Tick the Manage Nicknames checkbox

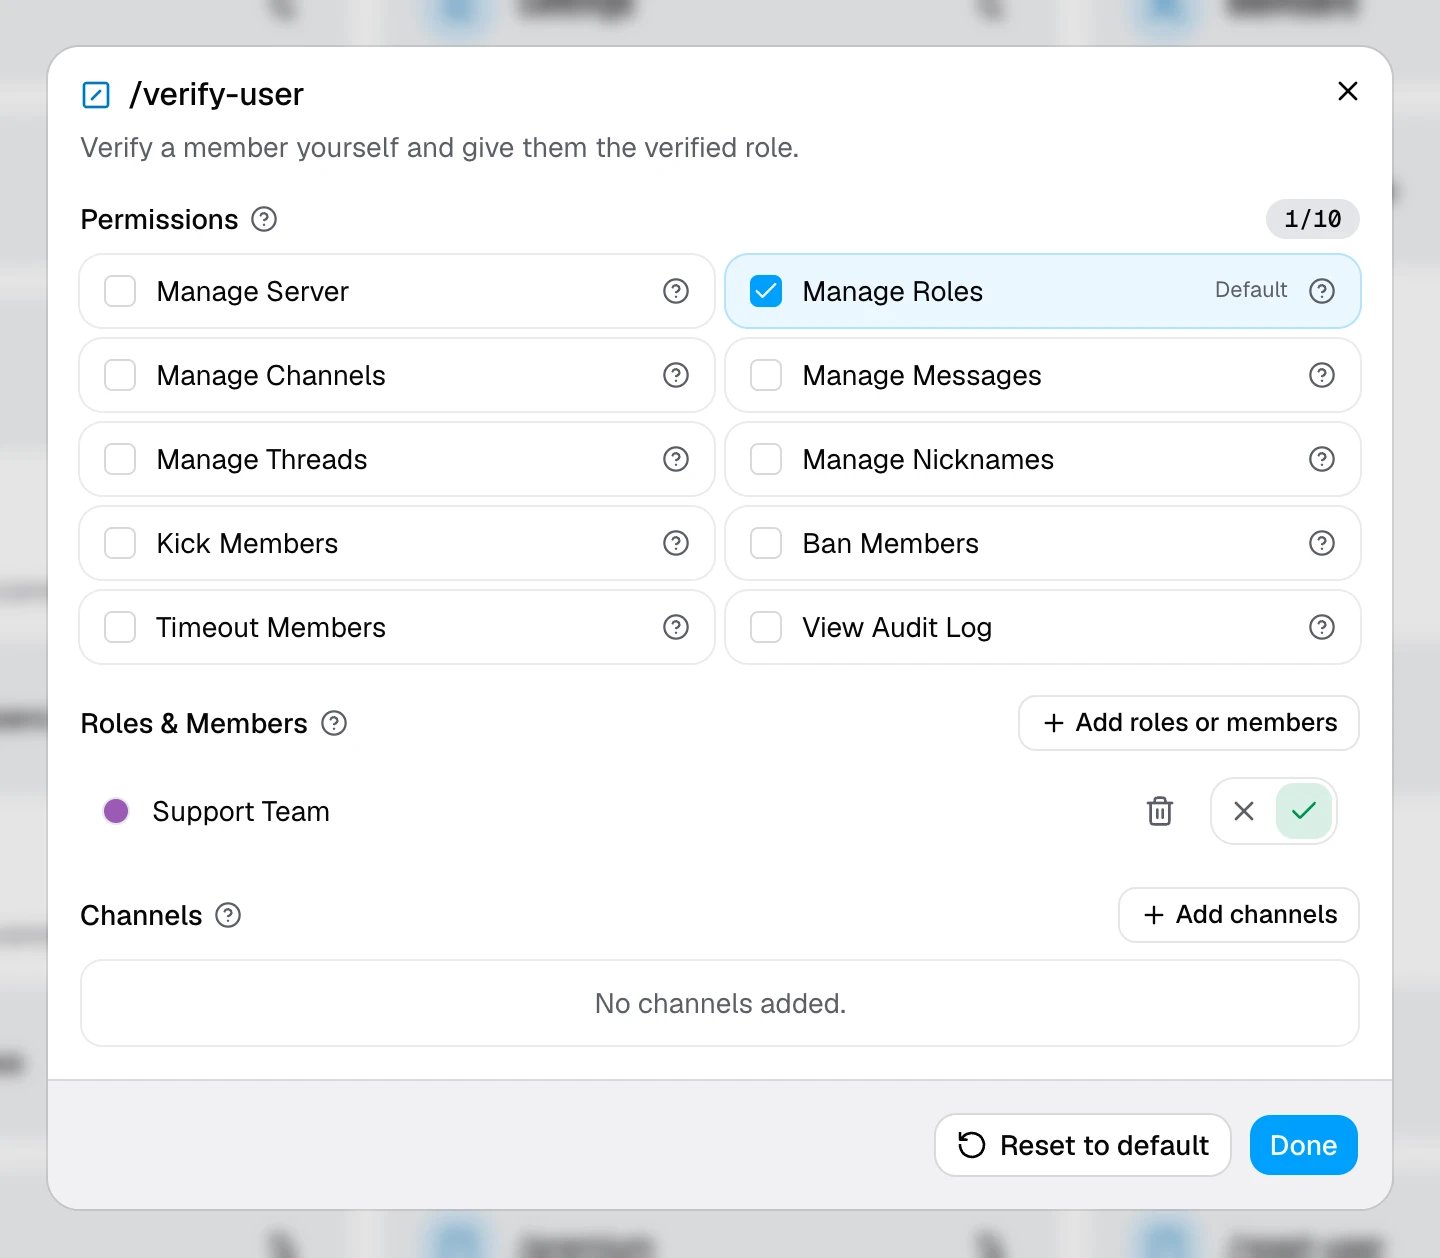[x=766, y=459]
